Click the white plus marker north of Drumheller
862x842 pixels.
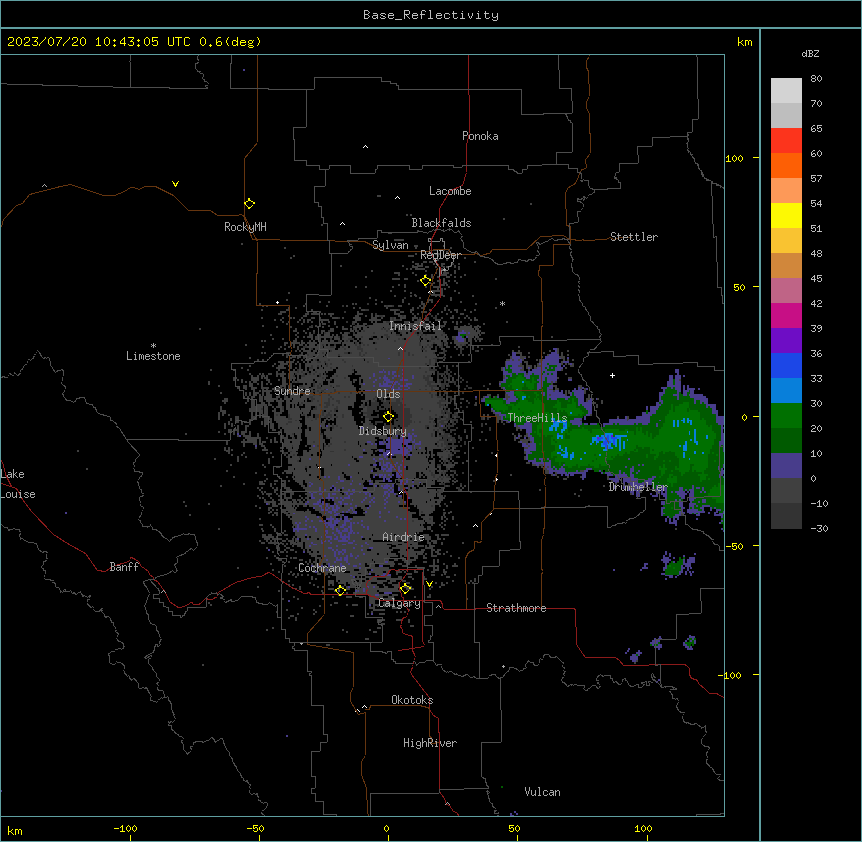612,375
